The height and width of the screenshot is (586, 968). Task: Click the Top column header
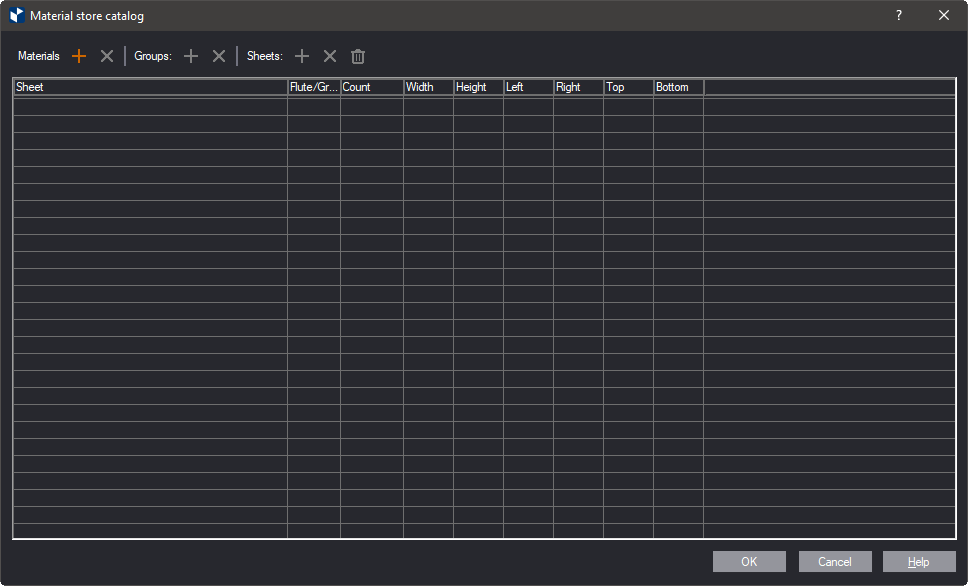click(628, 87)
